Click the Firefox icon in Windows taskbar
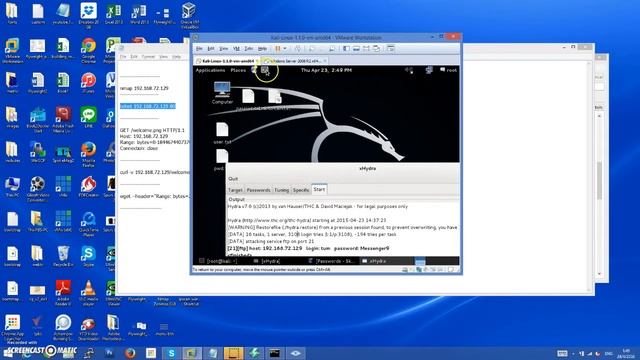 (130, 353)
